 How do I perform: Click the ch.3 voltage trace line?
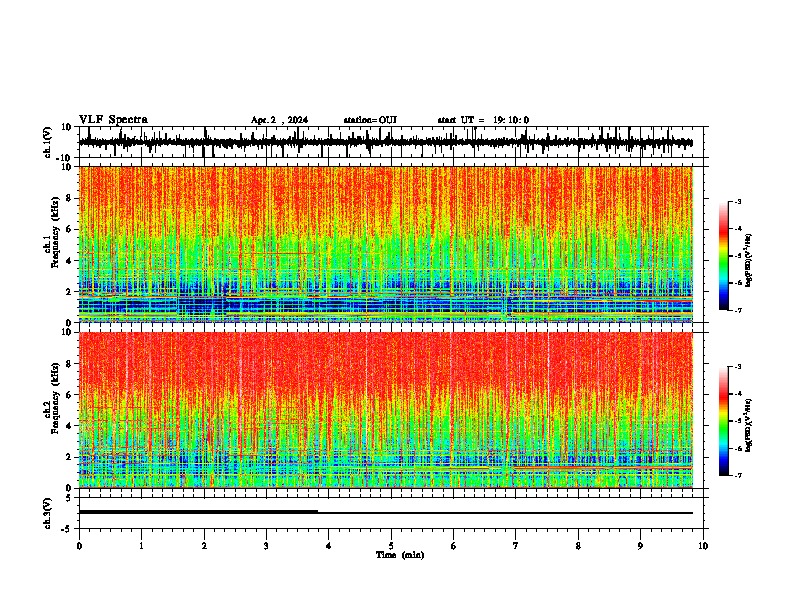pos(386,513)
